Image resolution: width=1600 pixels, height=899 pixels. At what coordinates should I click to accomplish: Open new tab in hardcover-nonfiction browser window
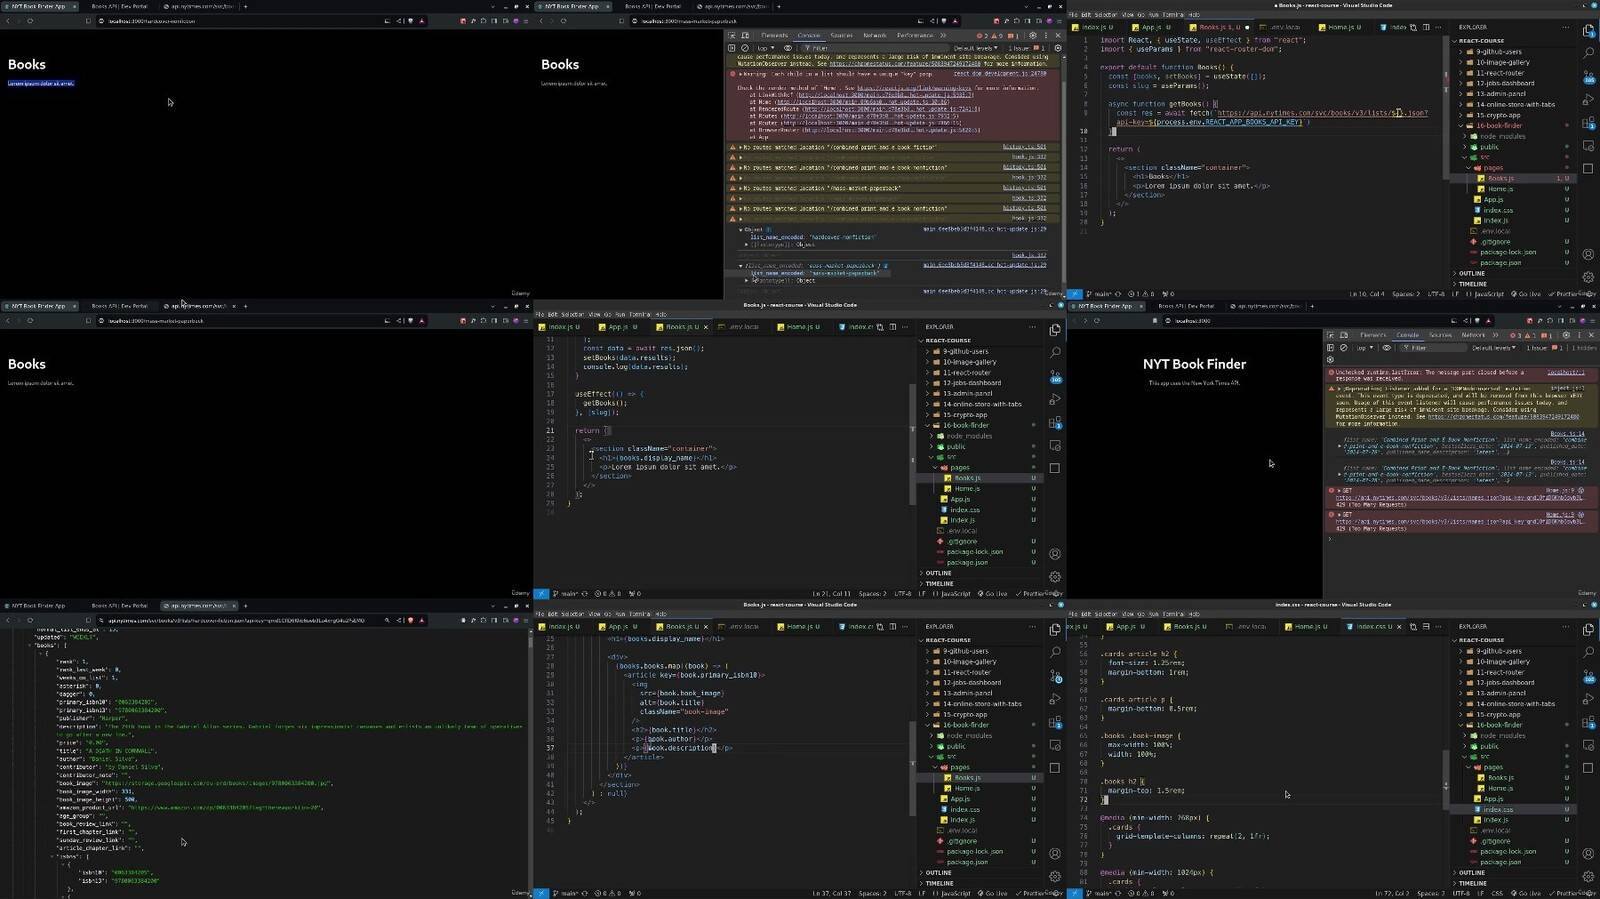point(245,6)
